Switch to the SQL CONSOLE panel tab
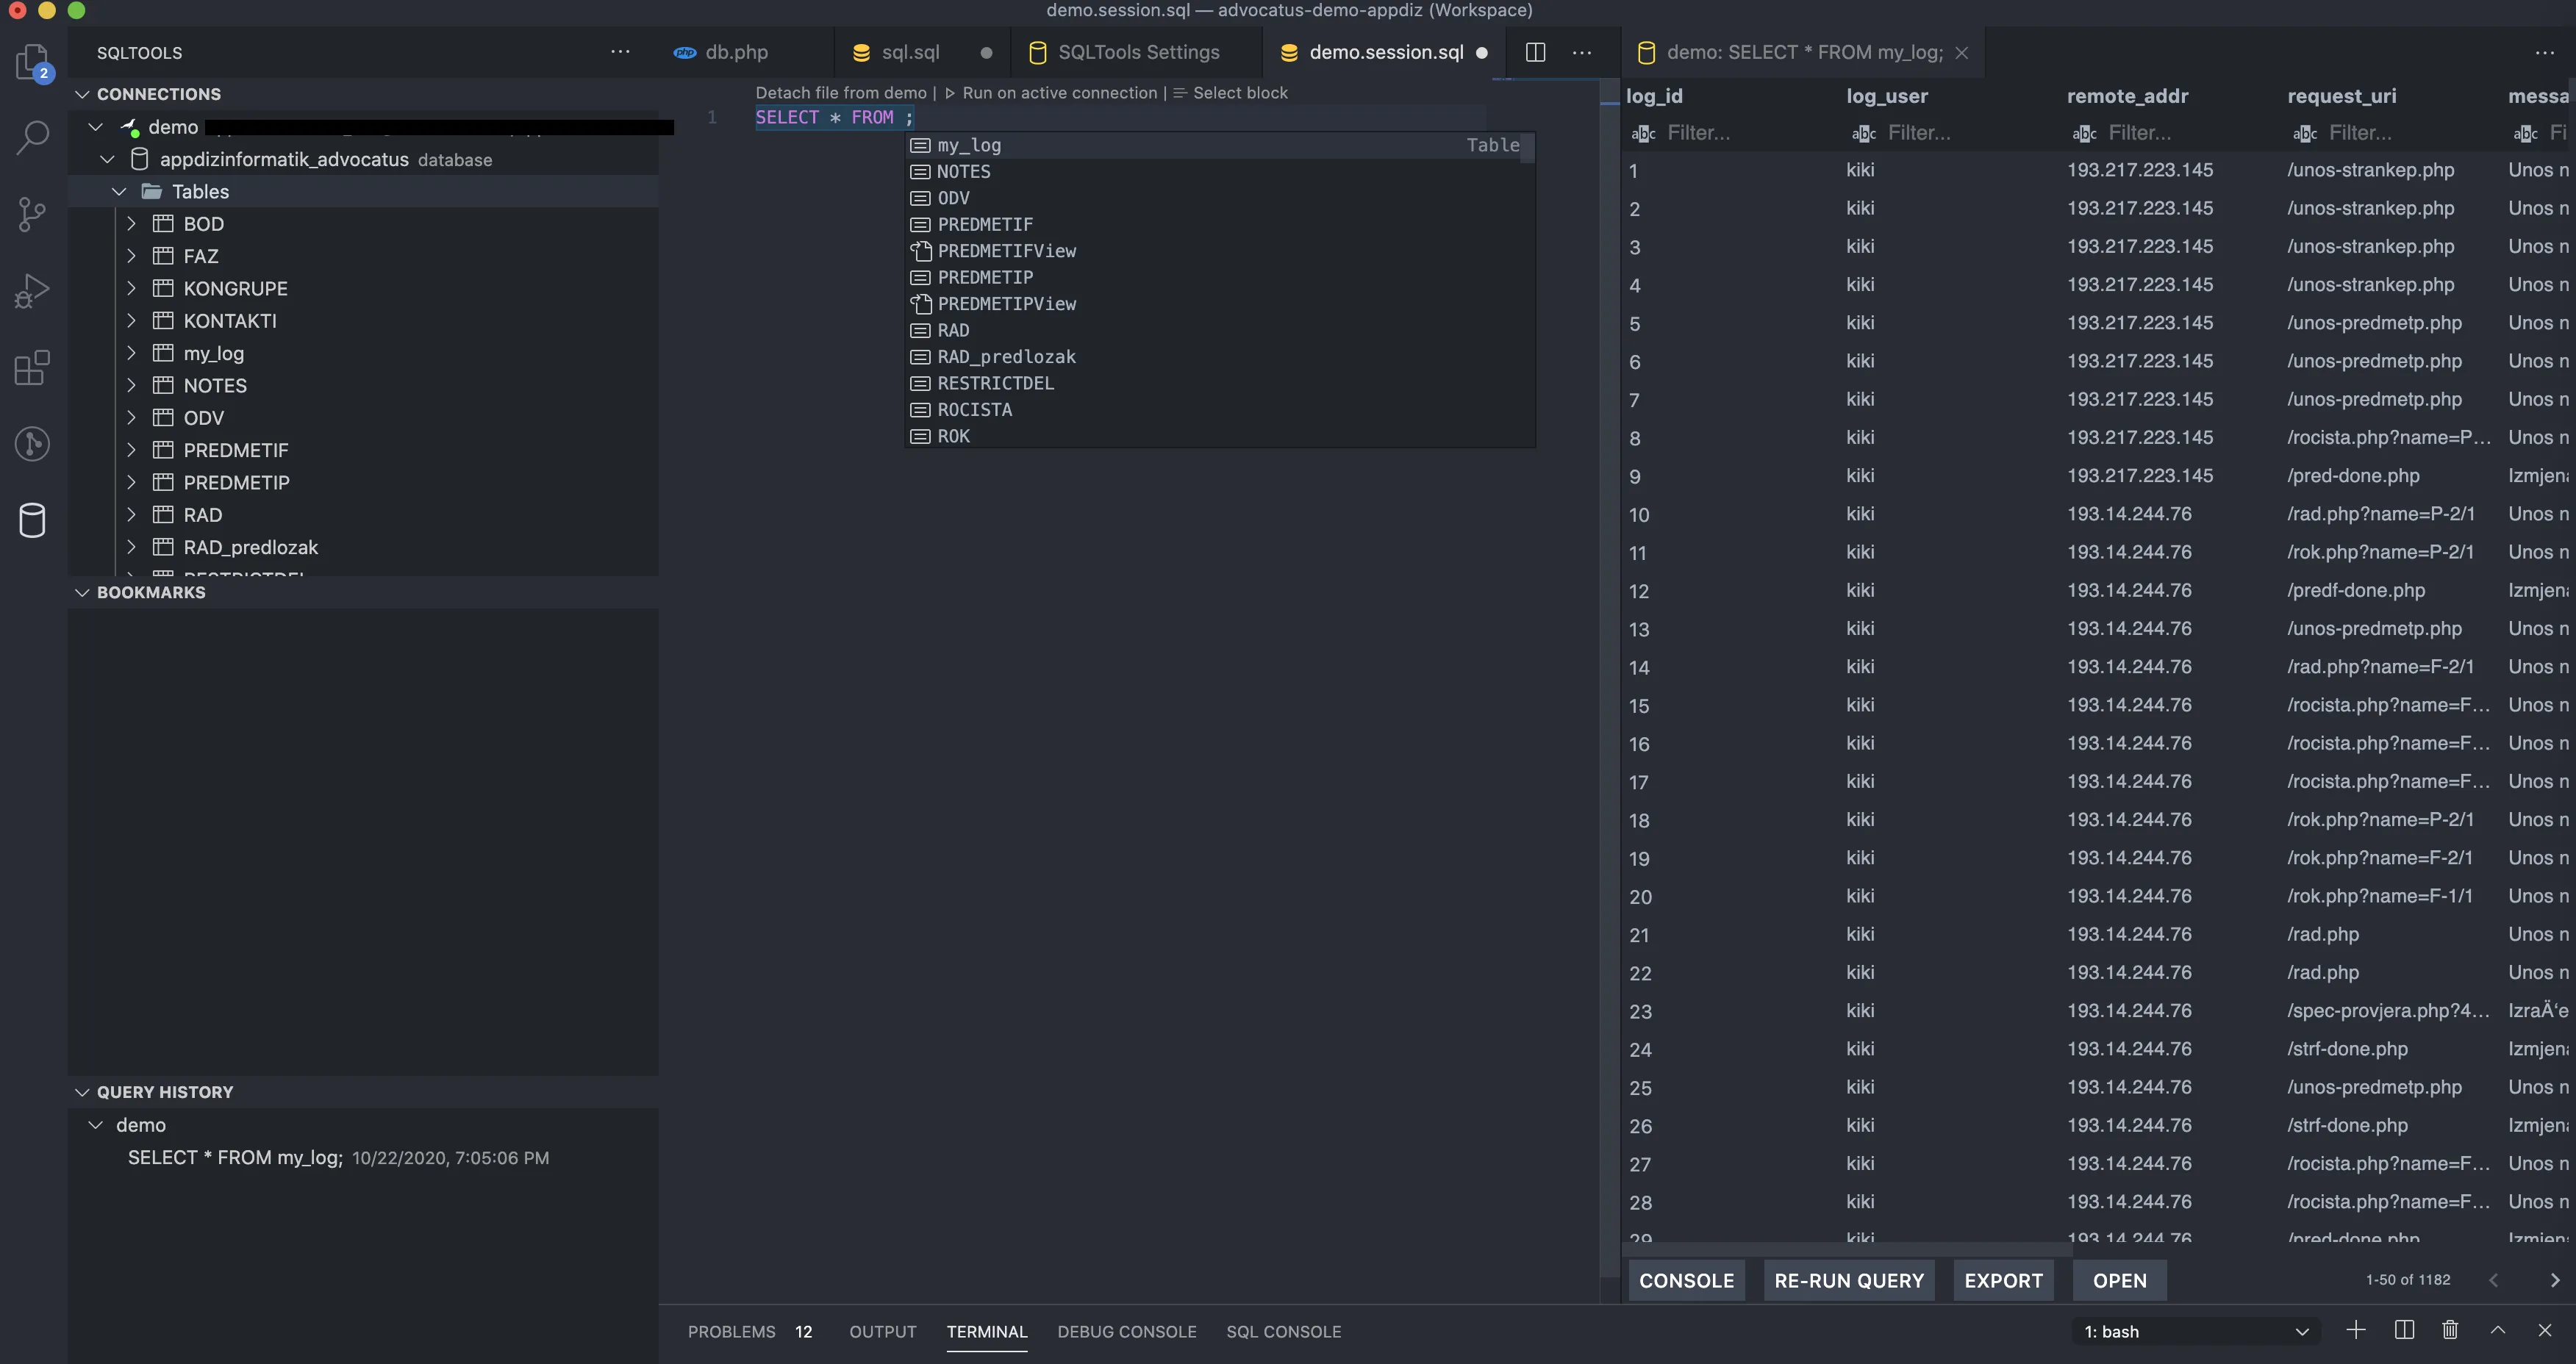2576x1364 pixels. (x=1283, y=1331)
